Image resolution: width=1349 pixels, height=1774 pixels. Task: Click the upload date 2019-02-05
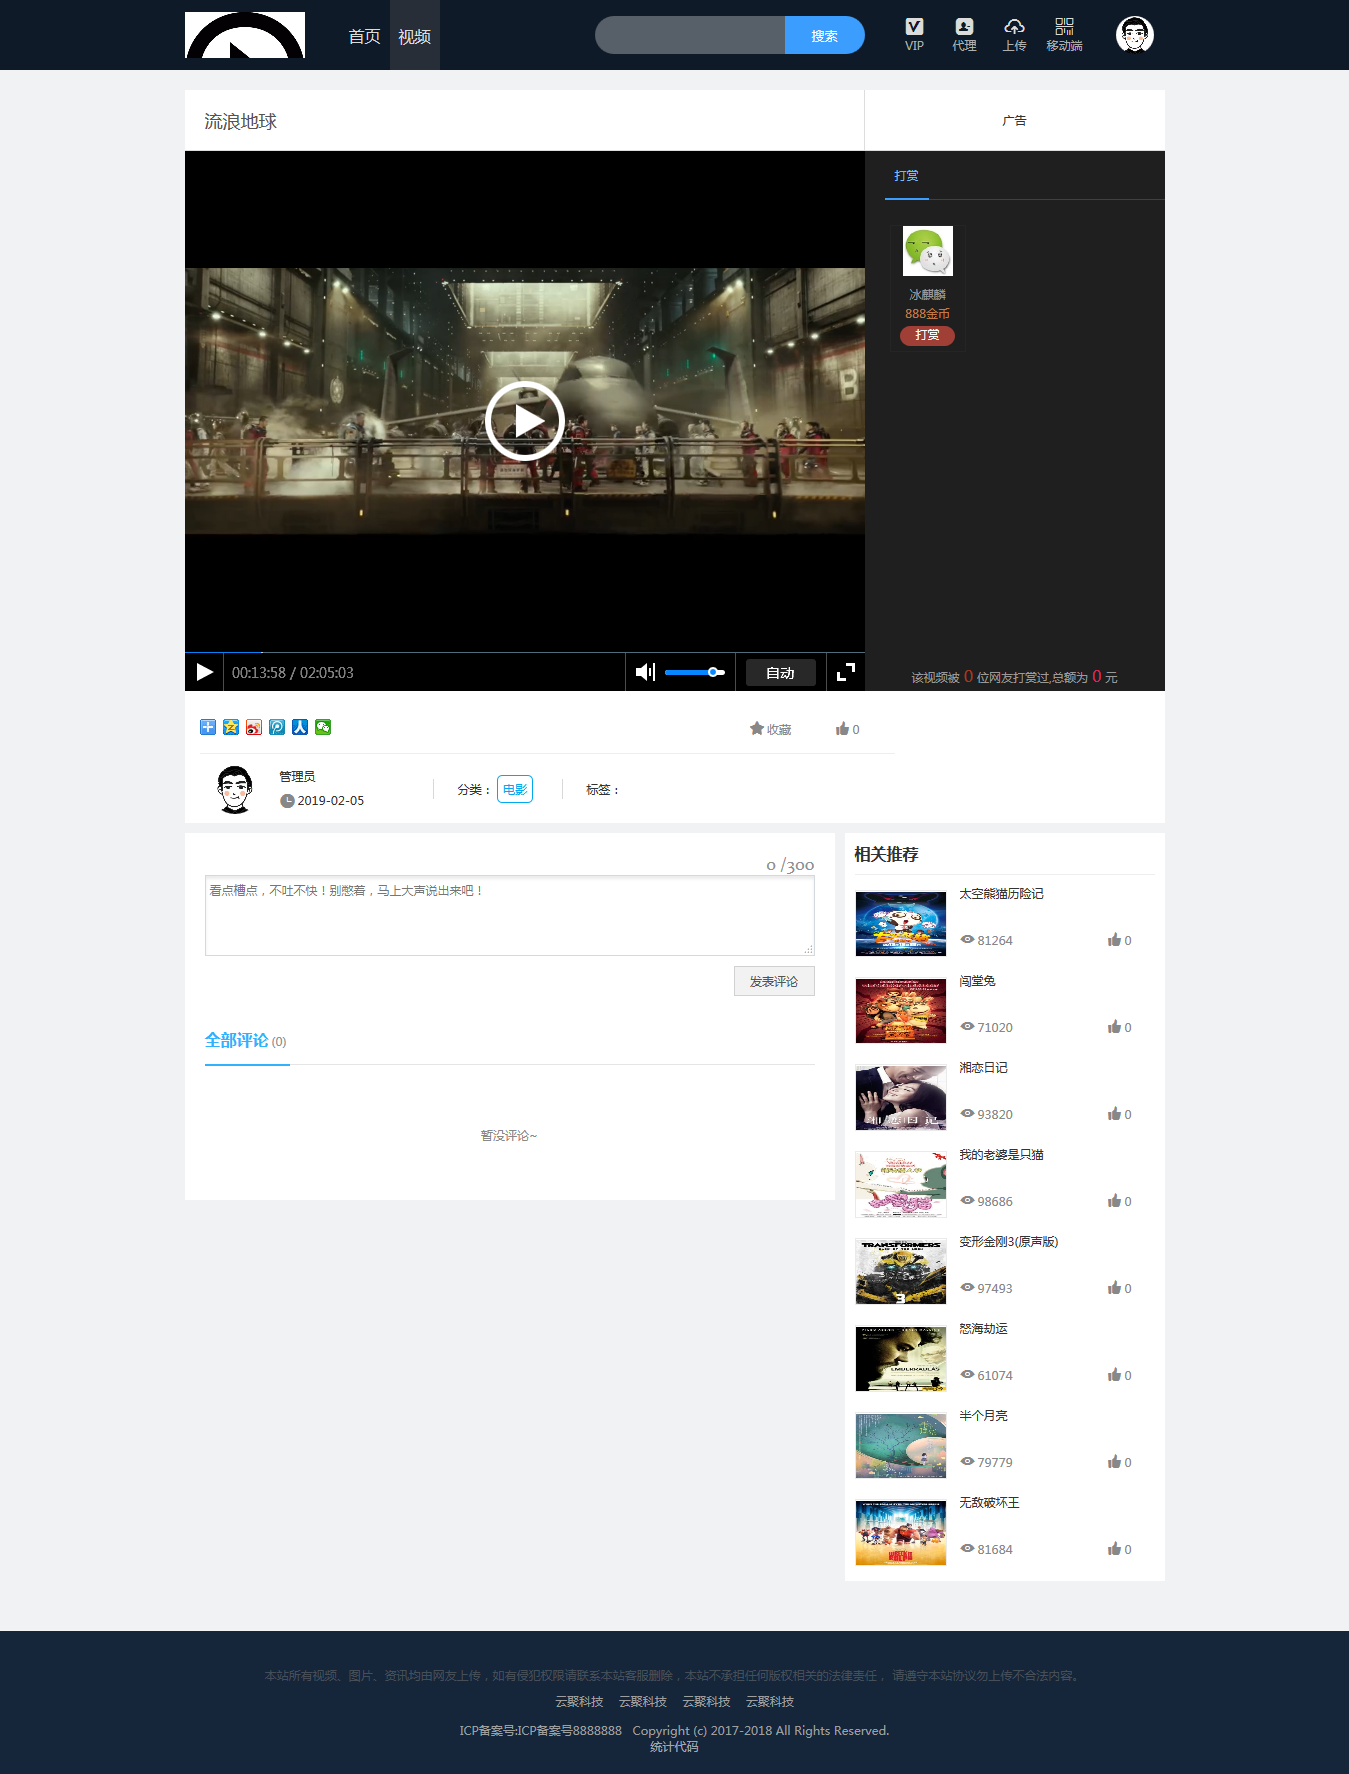(x=330, y=801)
